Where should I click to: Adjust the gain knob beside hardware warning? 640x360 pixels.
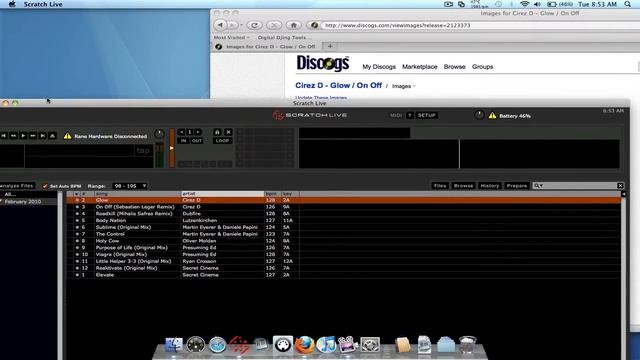159,134
